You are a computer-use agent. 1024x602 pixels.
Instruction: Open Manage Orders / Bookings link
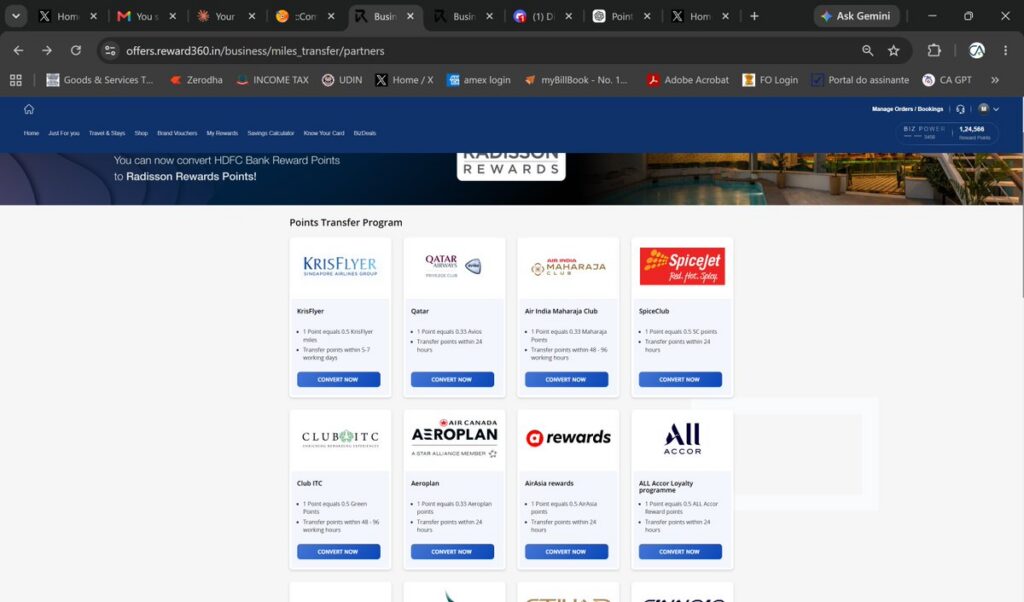click(x=907, y=109)
